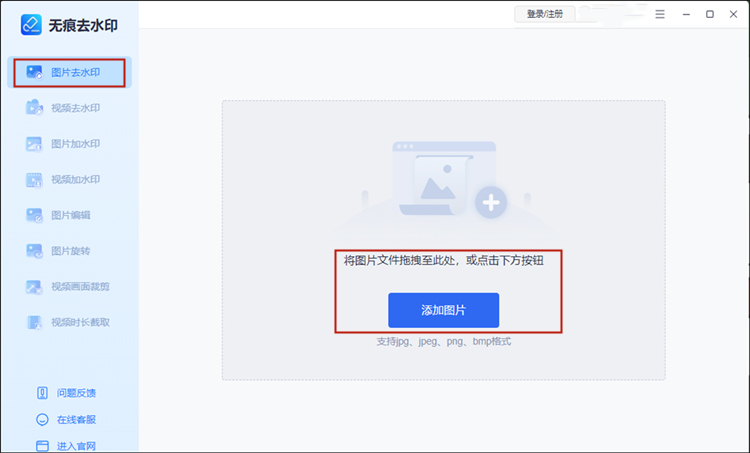Click the text 将图片文件拖拽至此处，或点击下方按钮
Image resolution: width=750 pixels, height=453 pixels.
click(443, 261)
